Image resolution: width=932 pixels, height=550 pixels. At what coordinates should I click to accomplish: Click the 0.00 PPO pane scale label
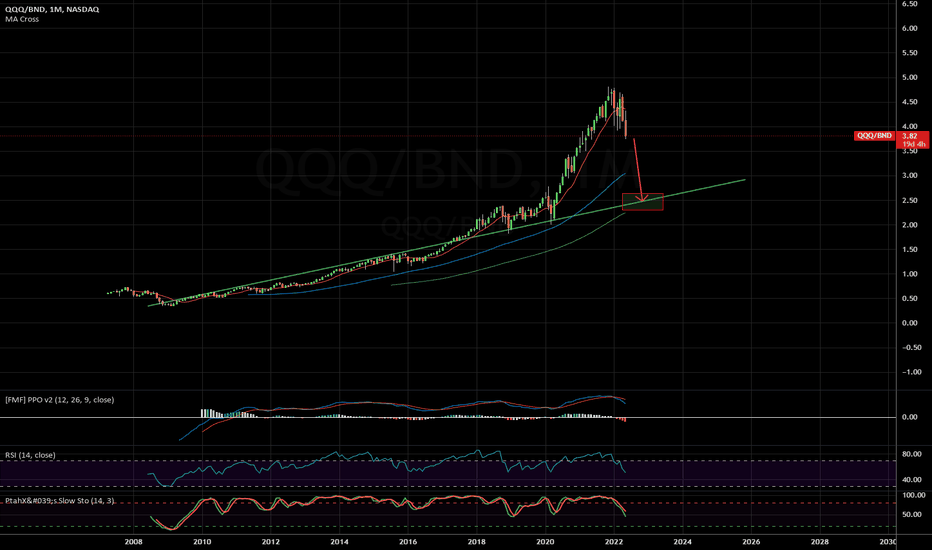[909, 417]
